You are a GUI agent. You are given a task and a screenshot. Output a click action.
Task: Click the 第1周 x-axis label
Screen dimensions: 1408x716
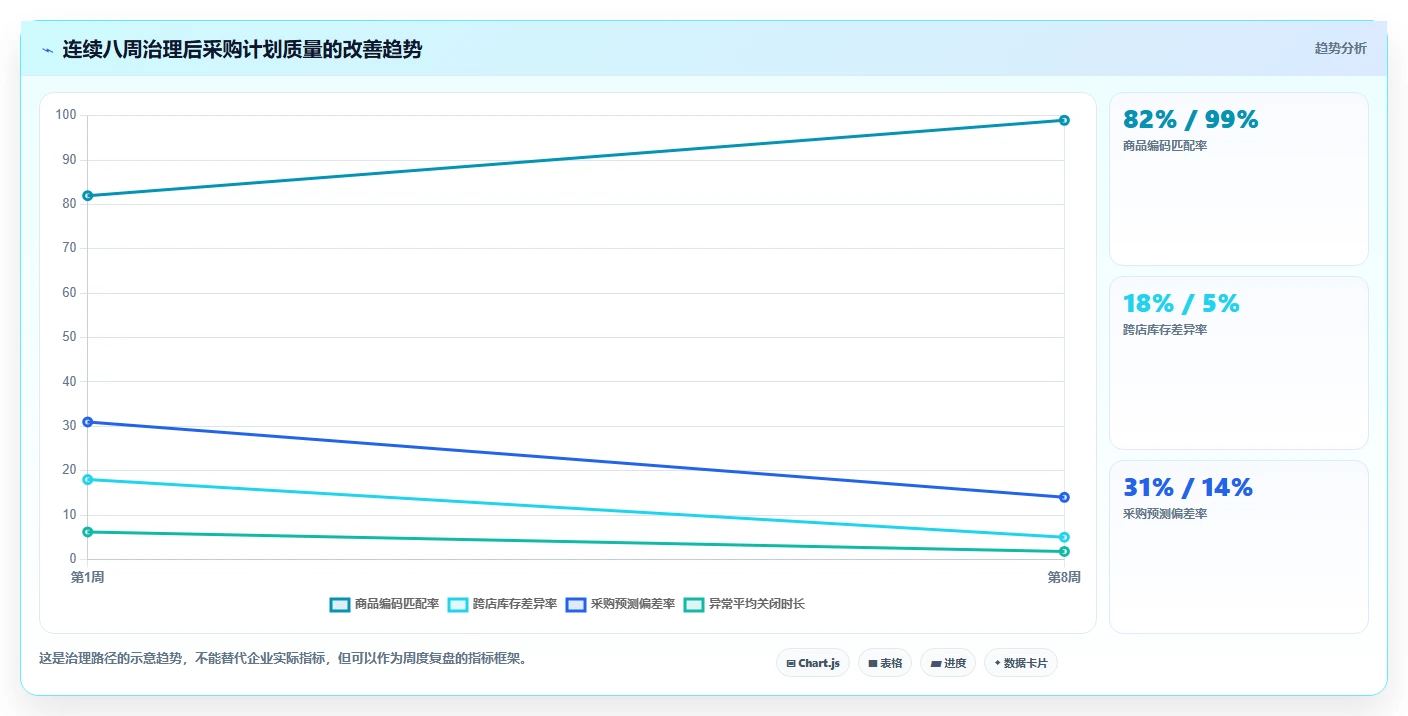click(88, 577)
